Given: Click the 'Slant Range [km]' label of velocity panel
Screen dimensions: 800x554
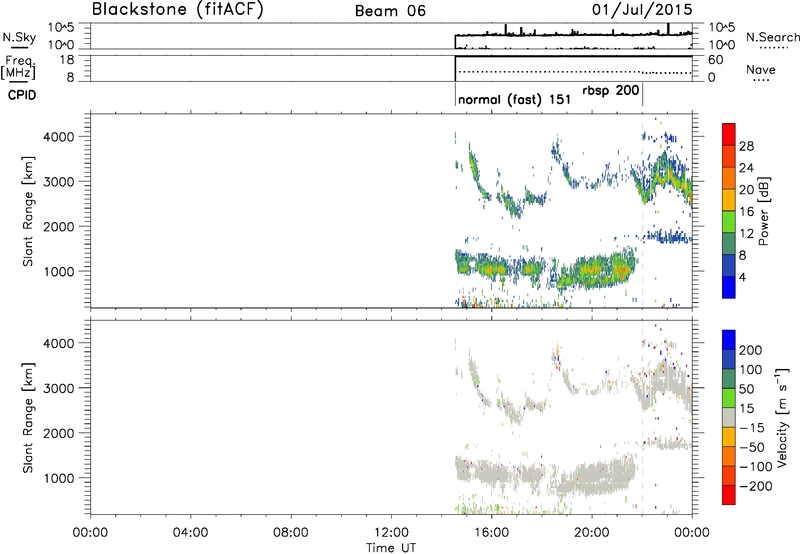Looking at the screenshot, I should pyautogui.click(x=28, y=418).
